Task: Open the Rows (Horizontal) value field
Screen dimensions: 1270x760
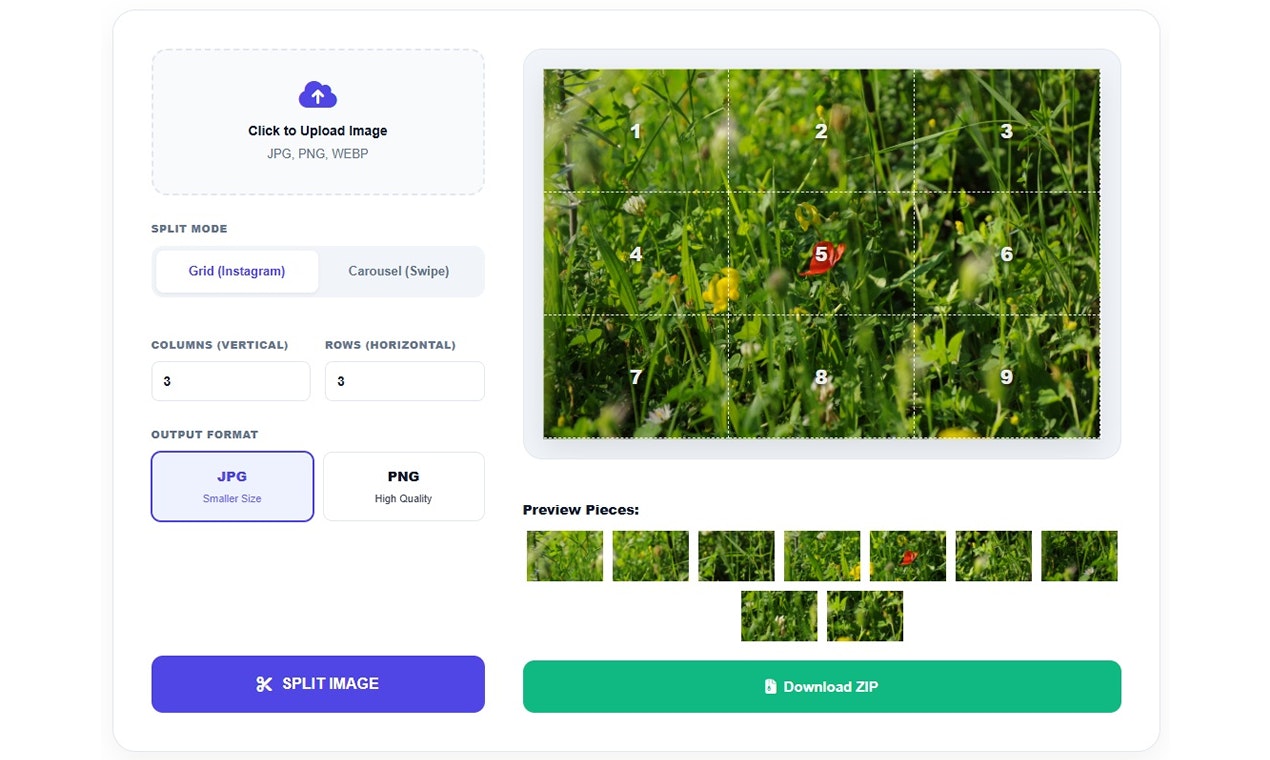Action: (x=404, y=381)
